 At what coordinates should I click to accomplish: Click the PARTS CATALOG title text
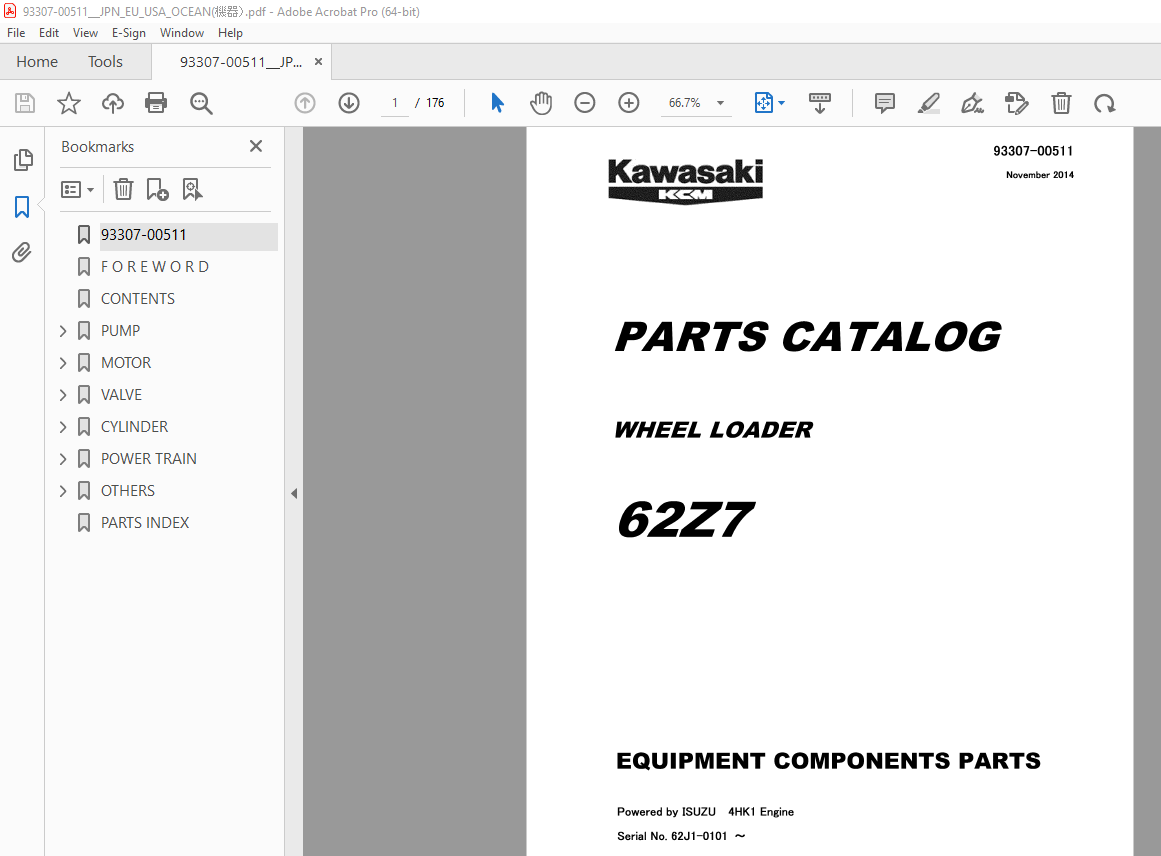click(808, 337)
